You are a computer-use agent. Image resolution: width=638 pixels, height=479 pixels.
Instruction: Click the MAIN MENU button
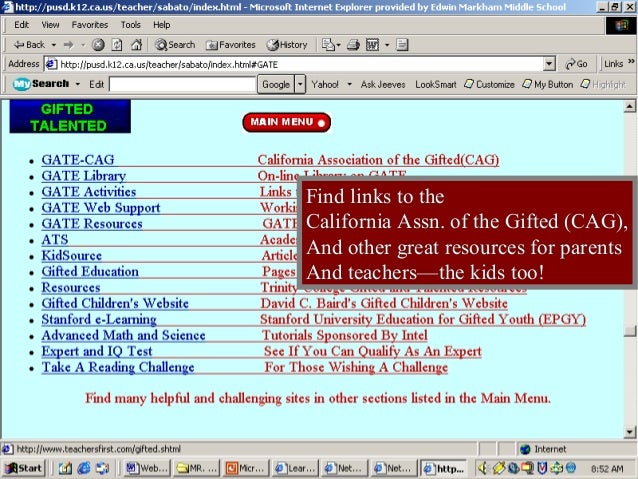click(286, 122)
